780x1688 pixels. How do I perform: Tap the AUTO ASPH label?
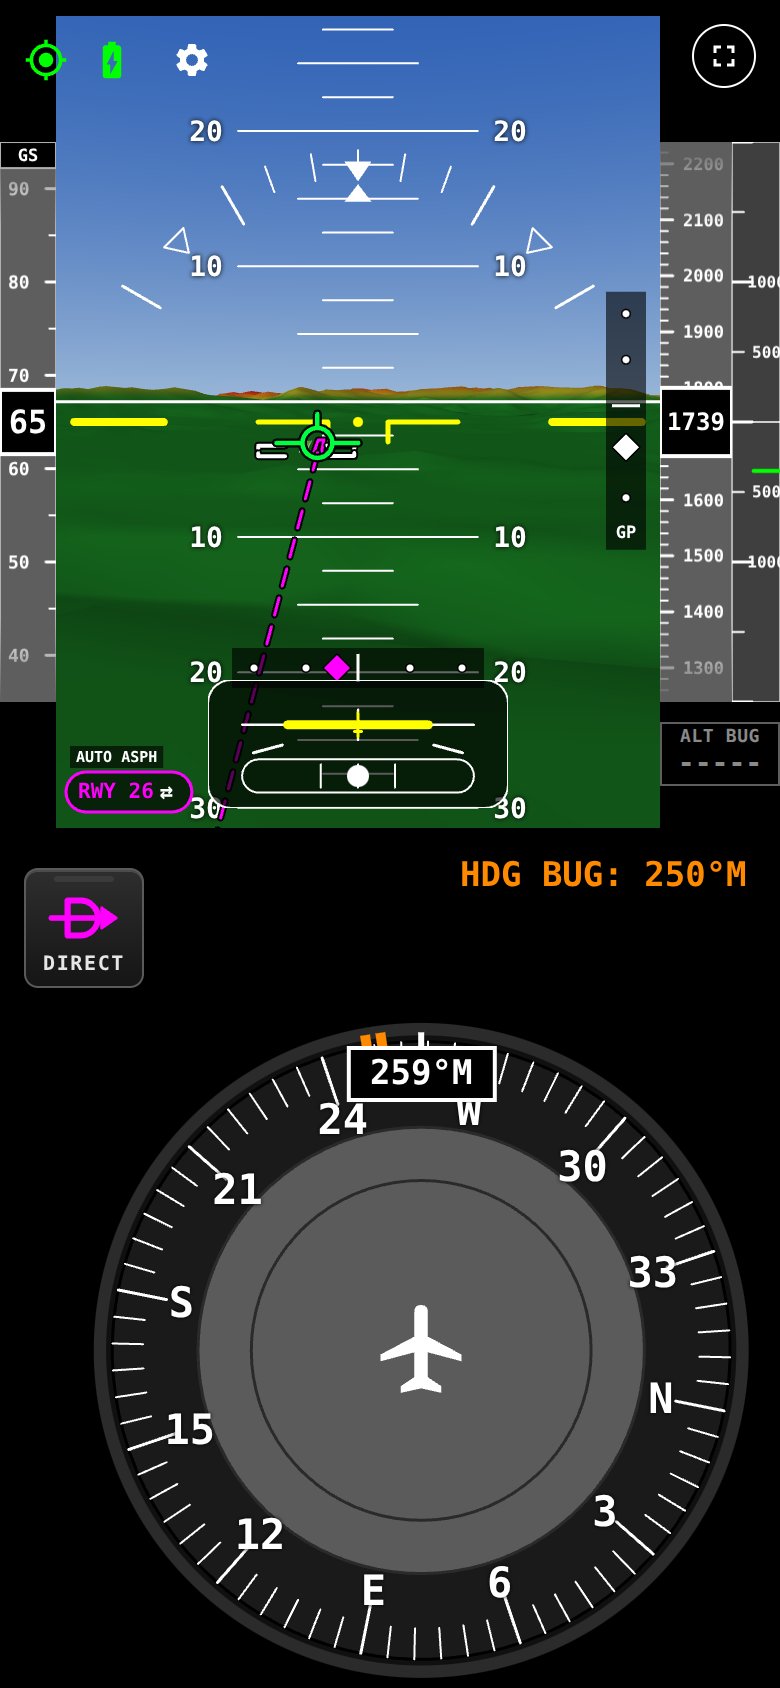coord(117,757)
